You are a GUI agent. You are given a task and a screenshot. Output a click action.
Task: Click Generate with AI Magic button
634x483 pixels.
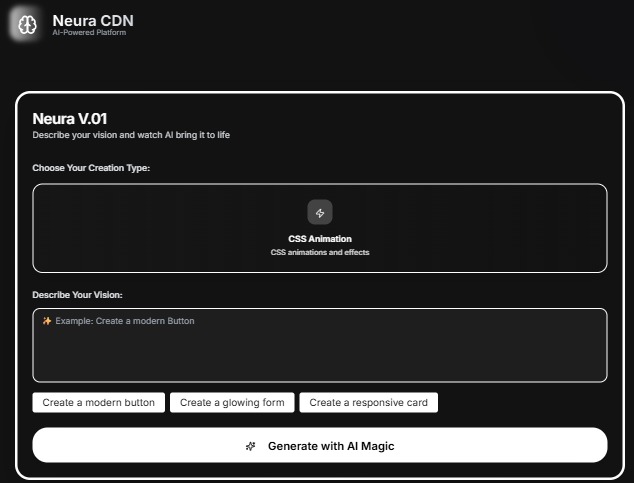pos(320,445)
